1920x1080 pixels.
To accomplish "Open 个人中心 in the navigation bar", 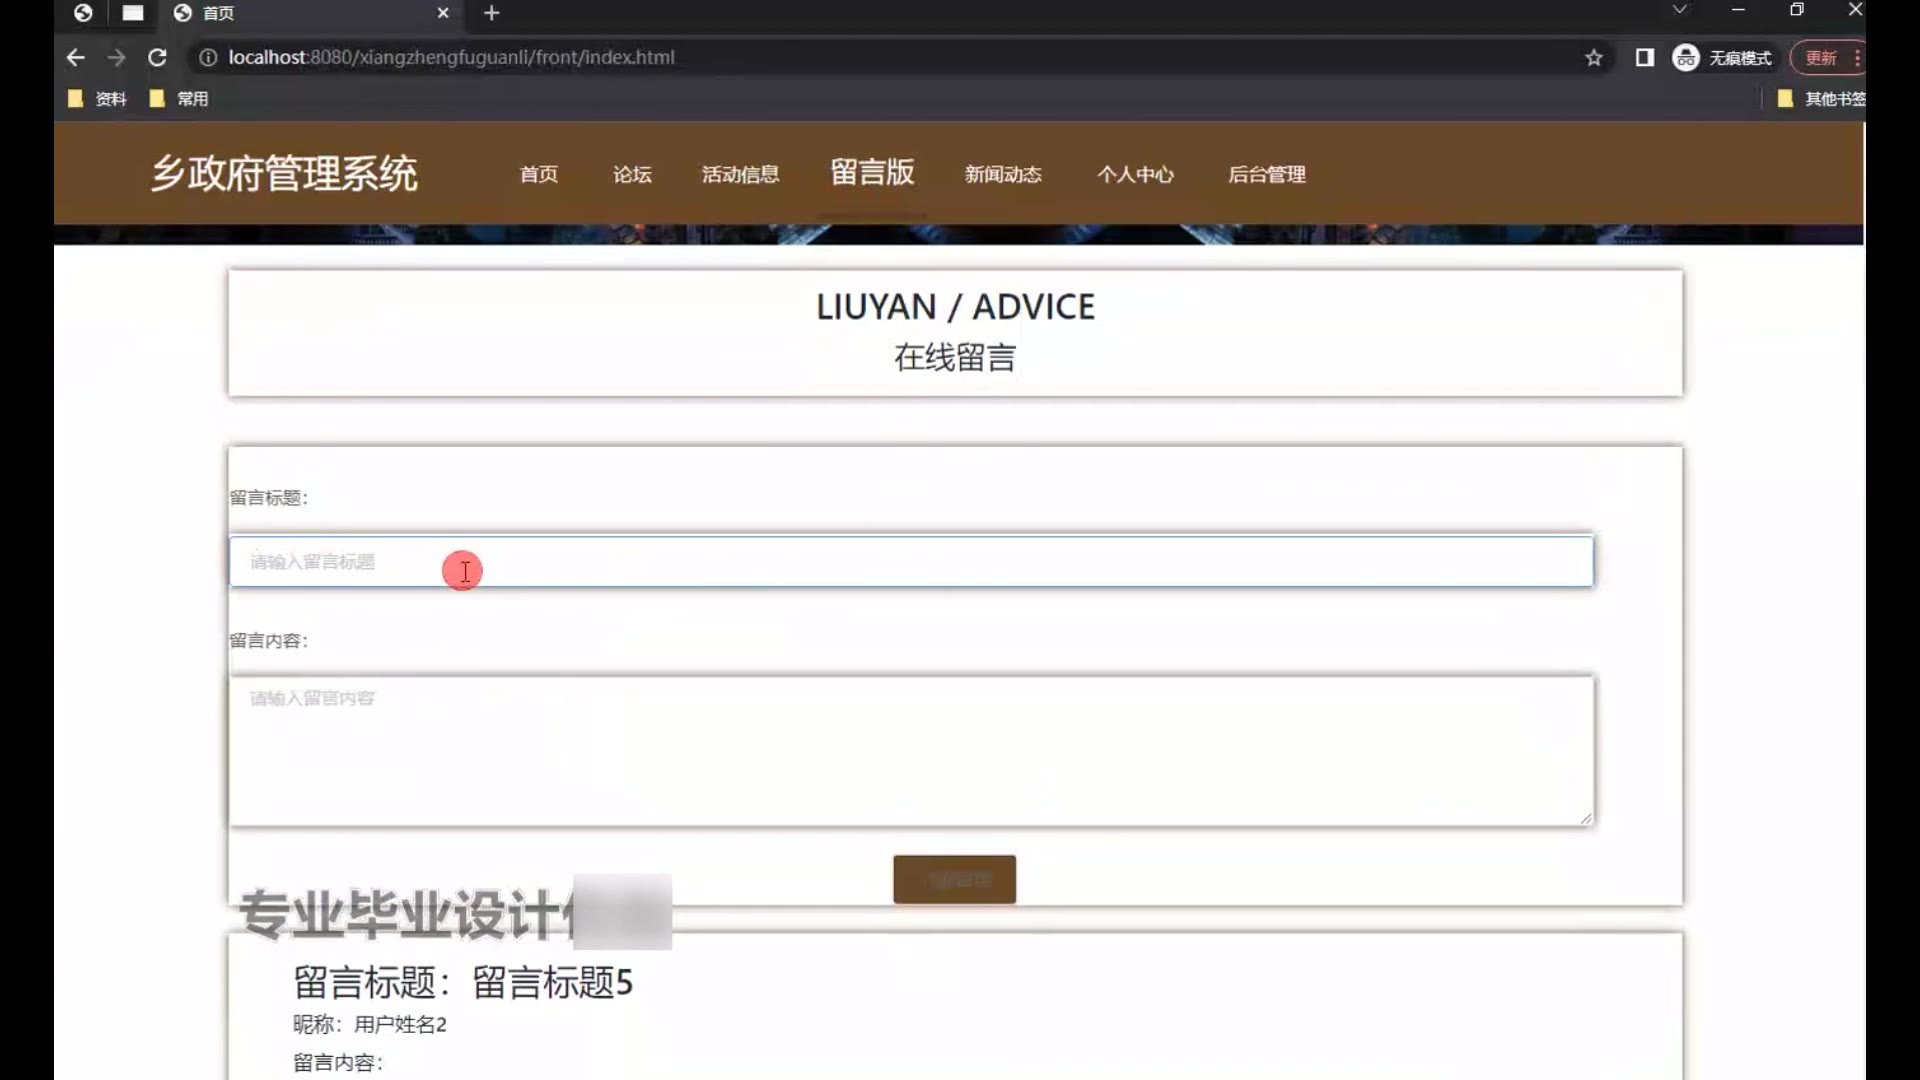I will click(1135, 175).
